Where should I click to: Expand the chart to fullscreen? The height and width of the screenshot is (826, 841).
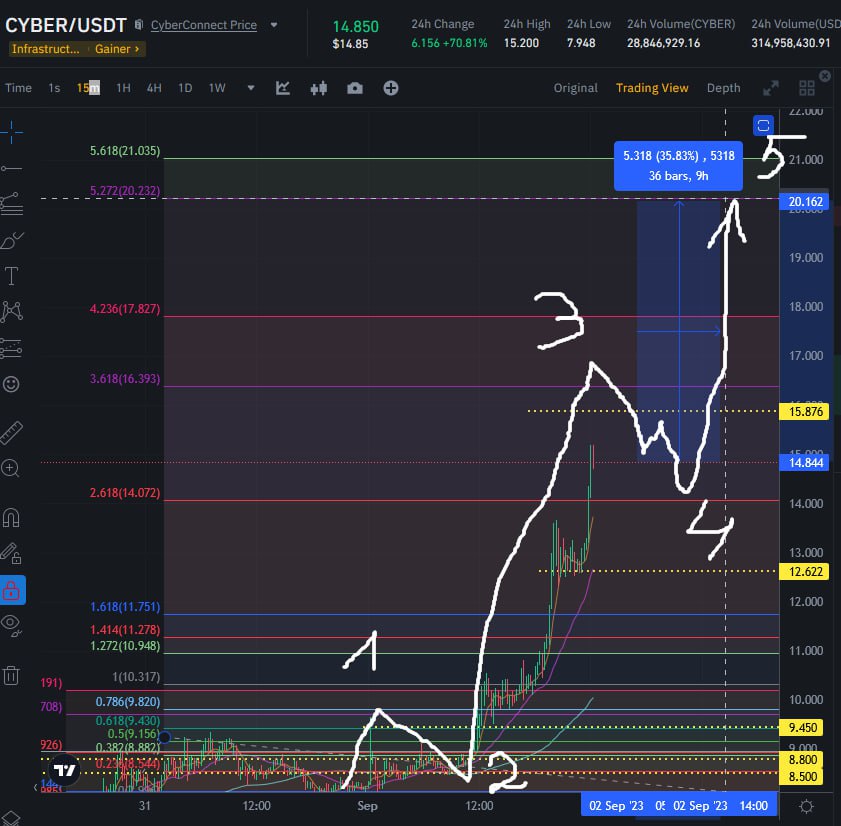pos(771,88)
